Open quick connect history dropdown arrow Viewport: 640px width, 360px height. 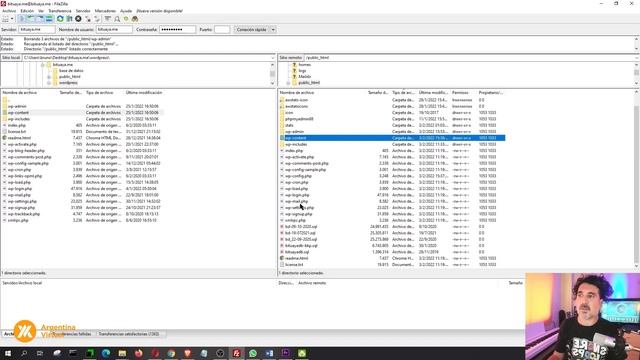point(273,29)
